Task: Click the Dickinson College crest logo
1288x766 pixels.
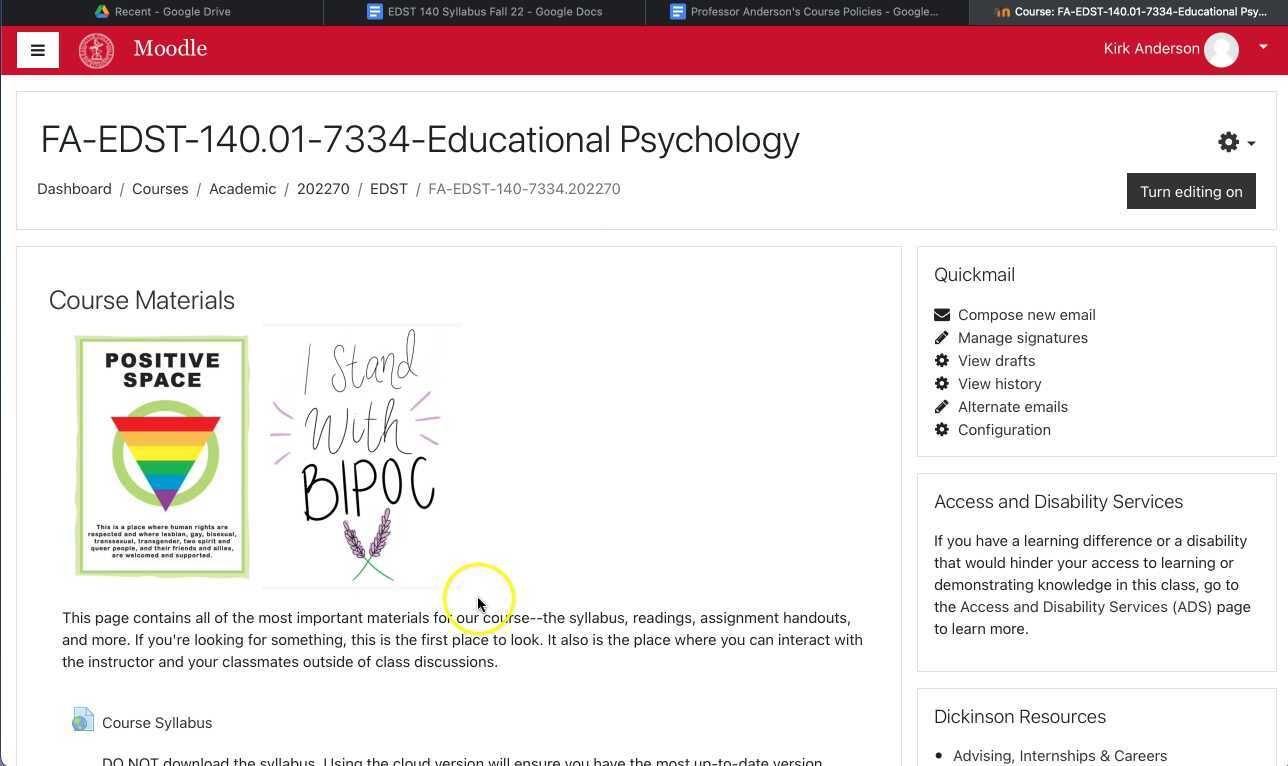Action: pyautogui.click(x=96, y=49)
